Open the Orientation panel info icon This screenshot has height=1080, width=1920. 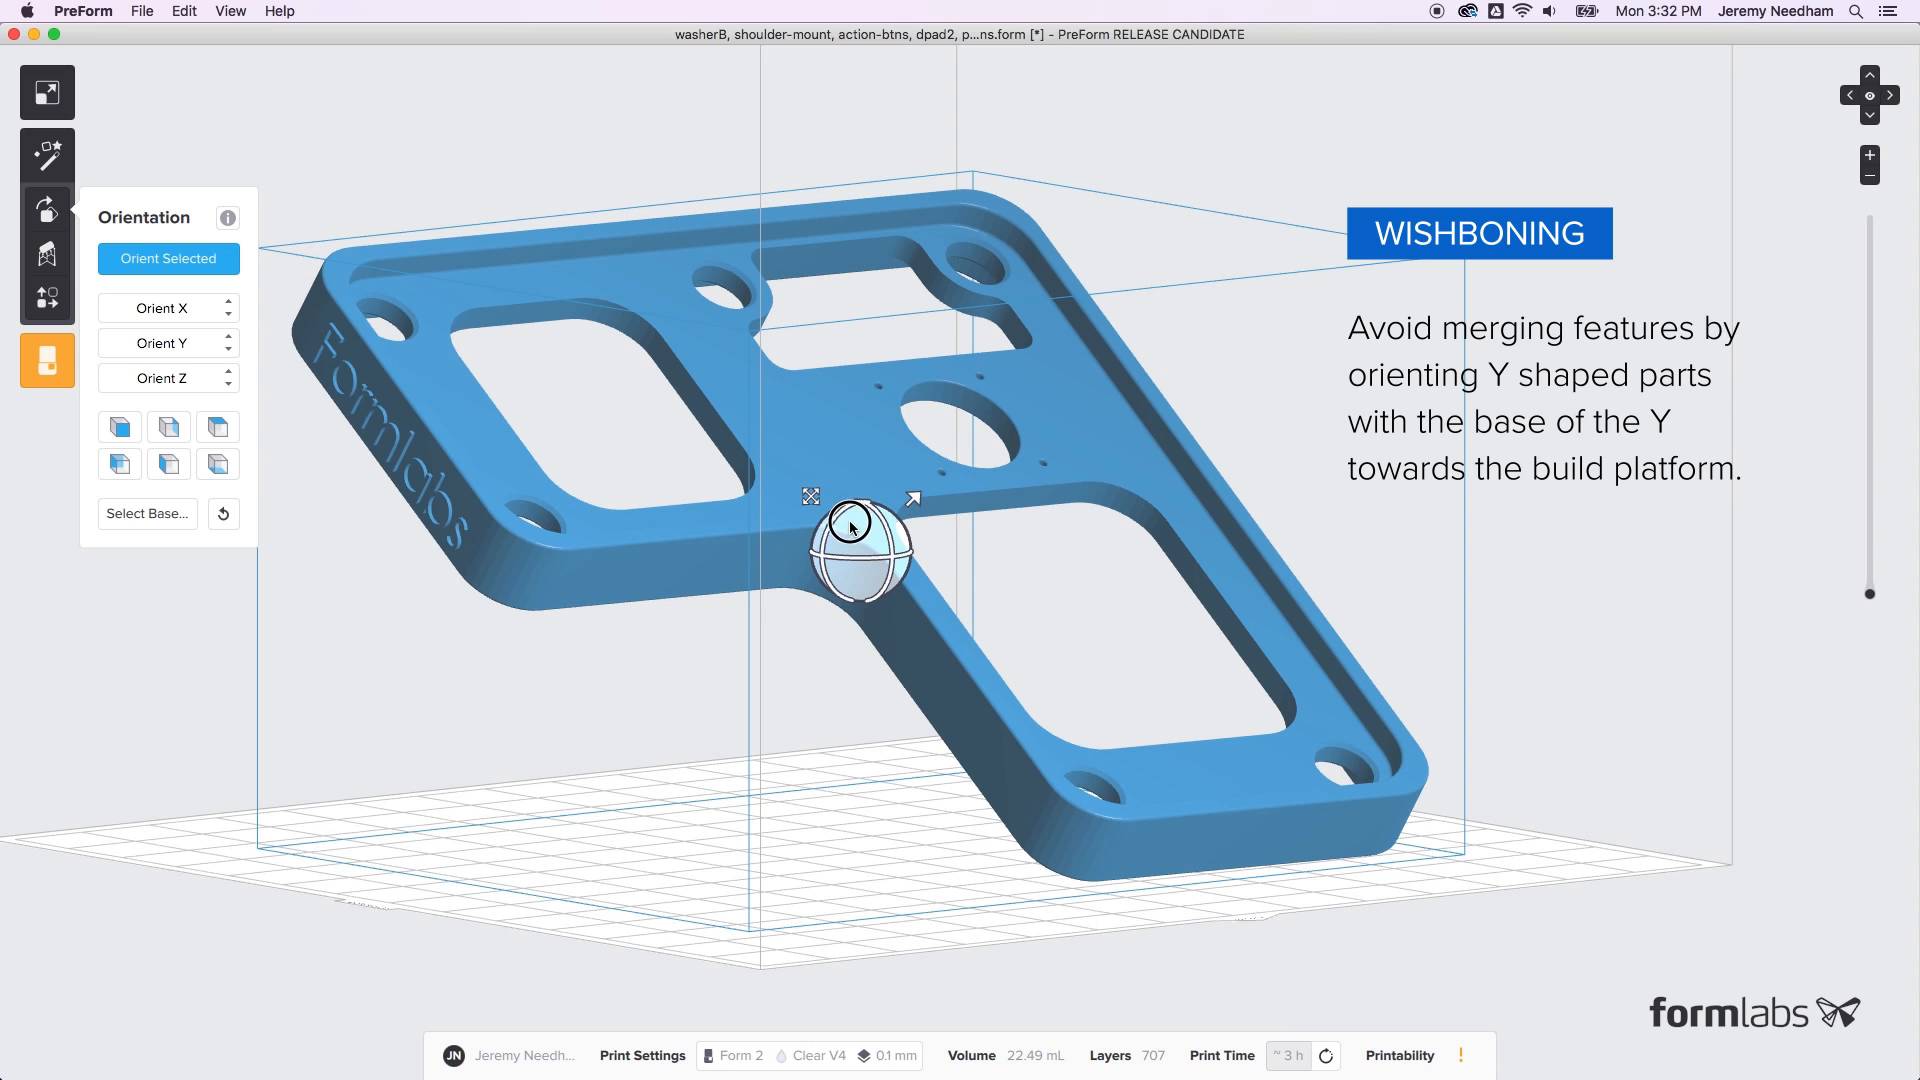tap(228, 218)
